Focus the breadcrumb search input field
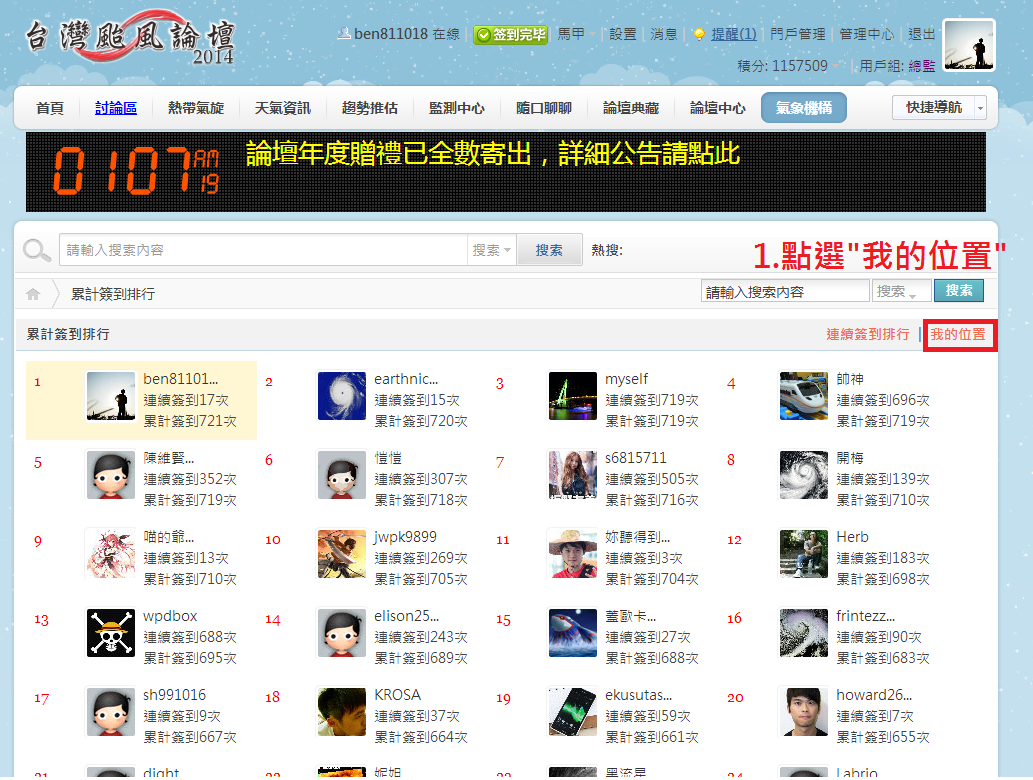 pos(785,291)
